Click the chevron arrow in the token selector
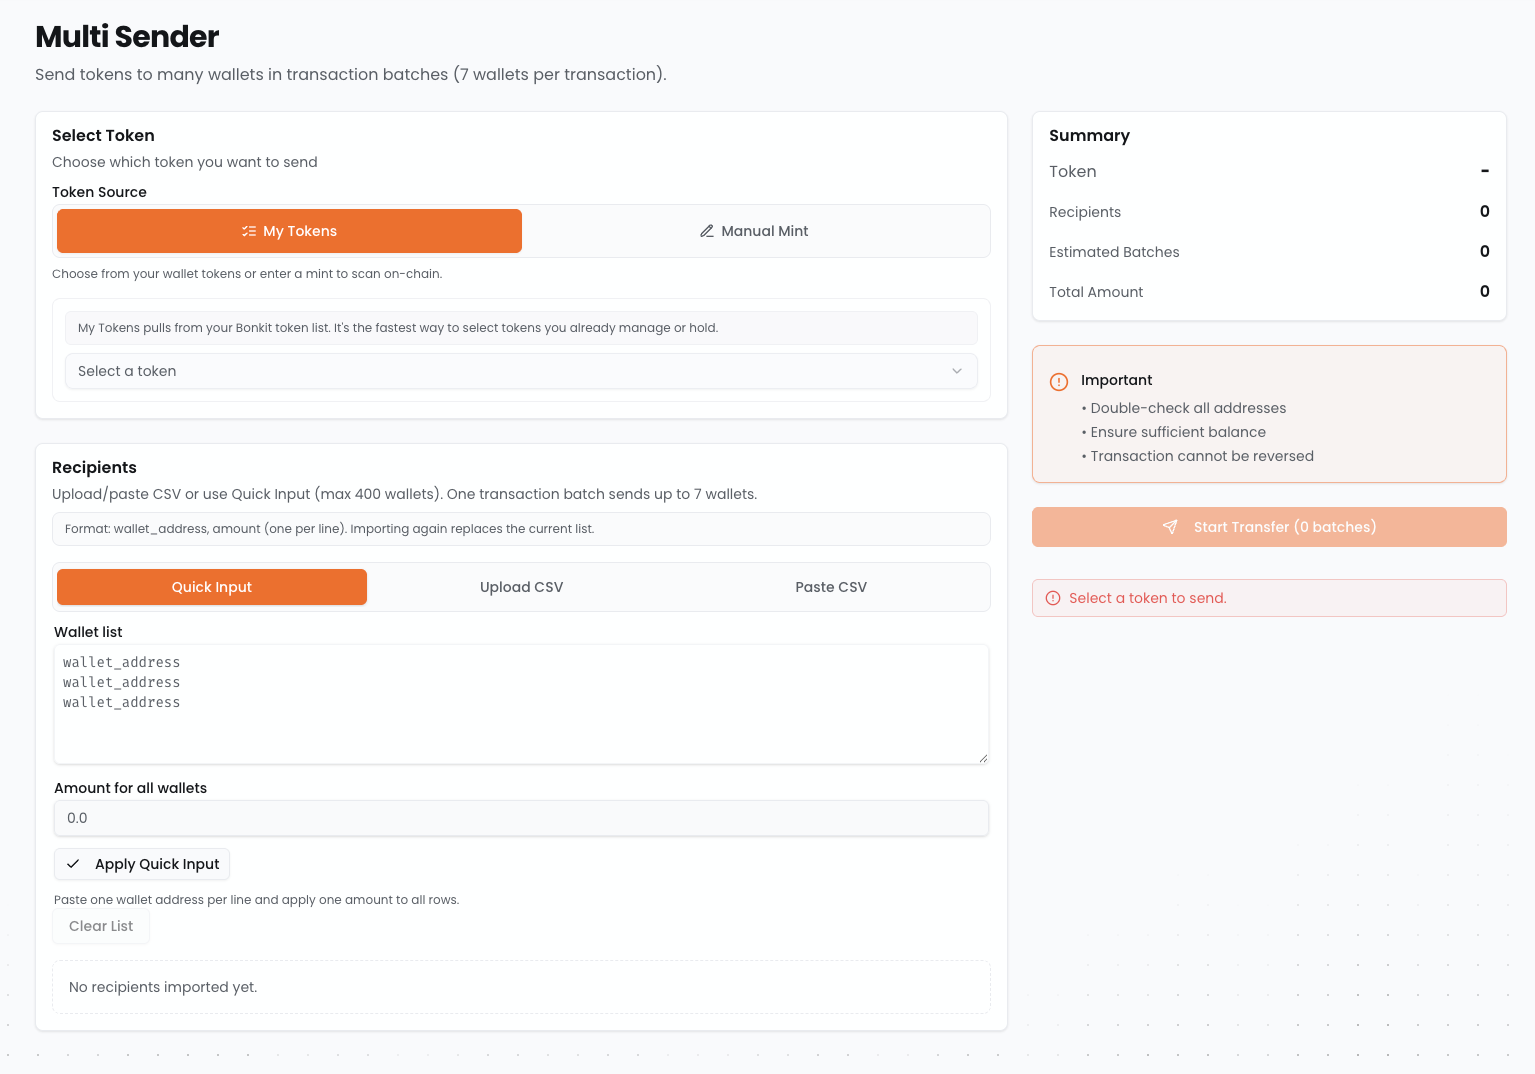The image size is (1535, 1074). [957, 371]
